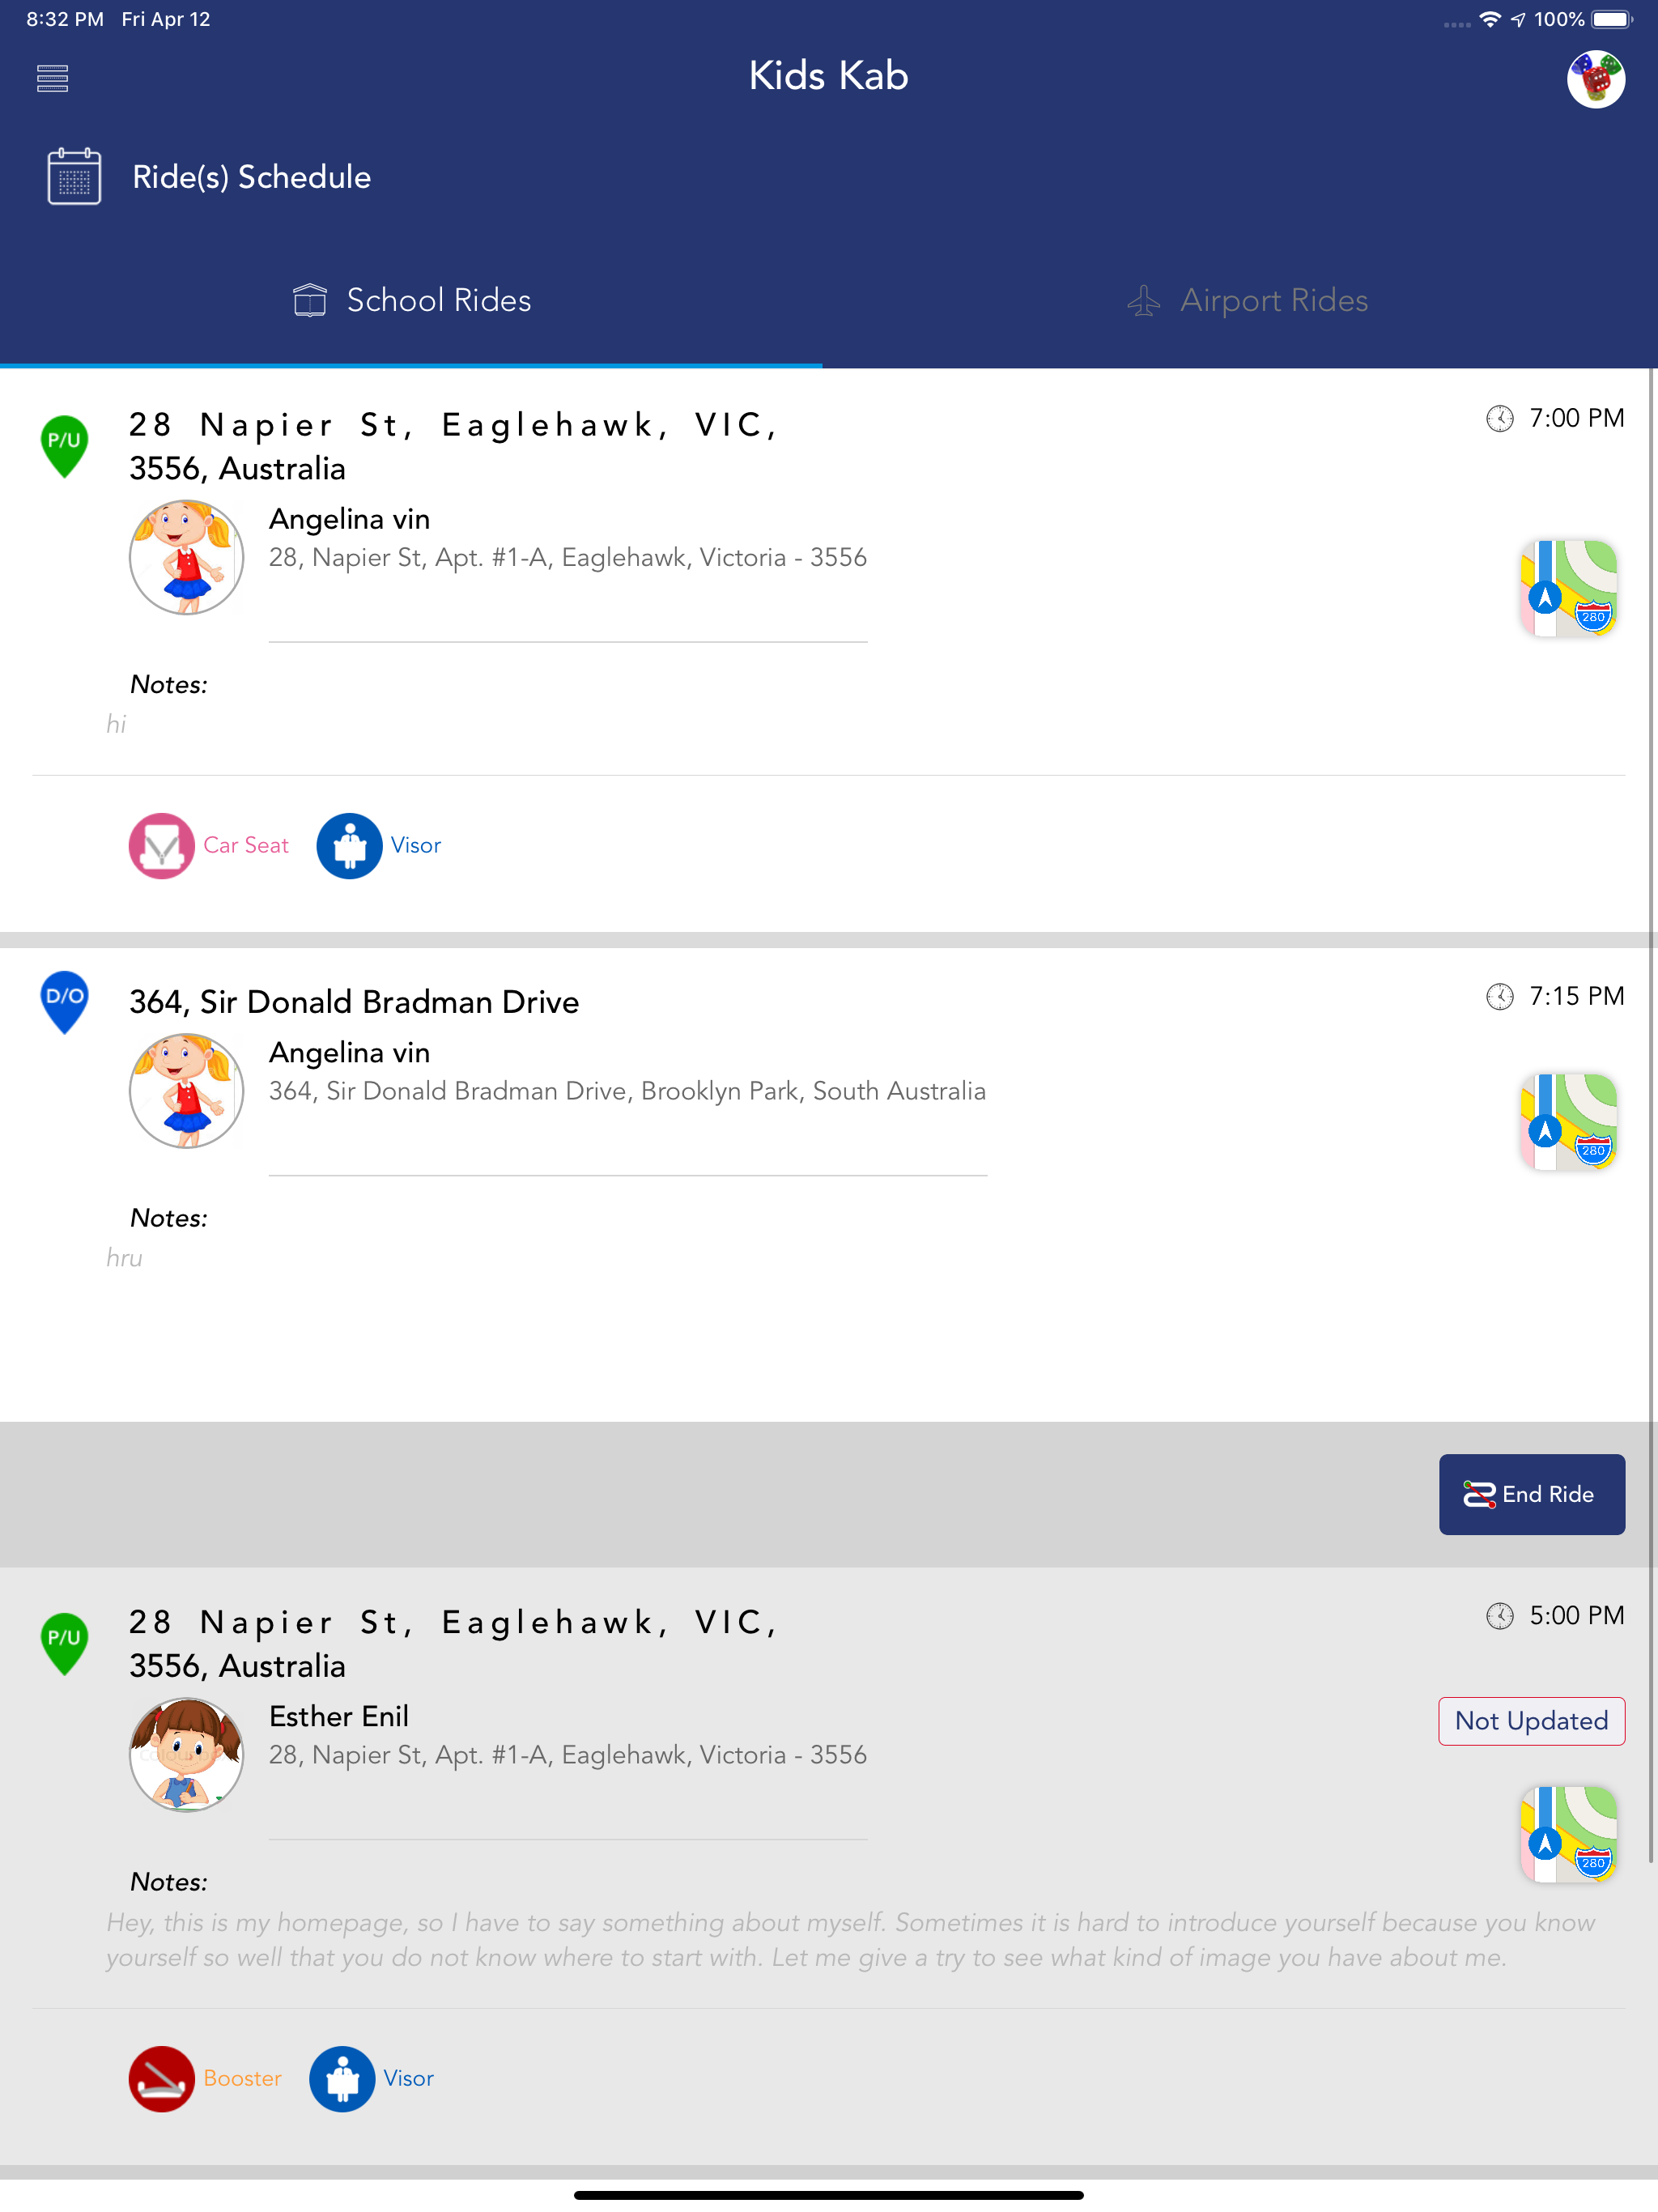The width and height of the screenshot is (1658, 2212).
Task: Tap the status bar battery indicator
Action: click(x=1611, y=19)
